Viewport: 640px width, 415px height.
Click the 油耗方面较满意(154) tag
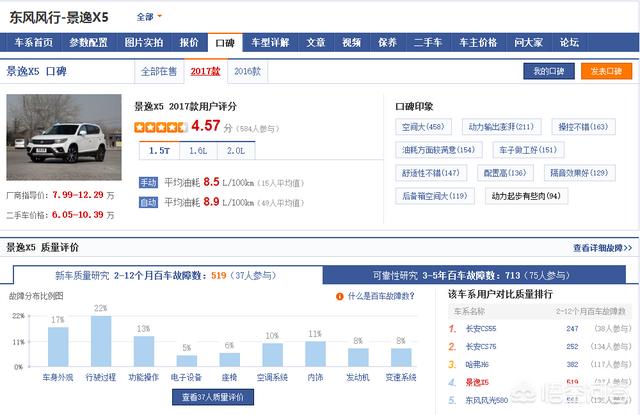439,150
